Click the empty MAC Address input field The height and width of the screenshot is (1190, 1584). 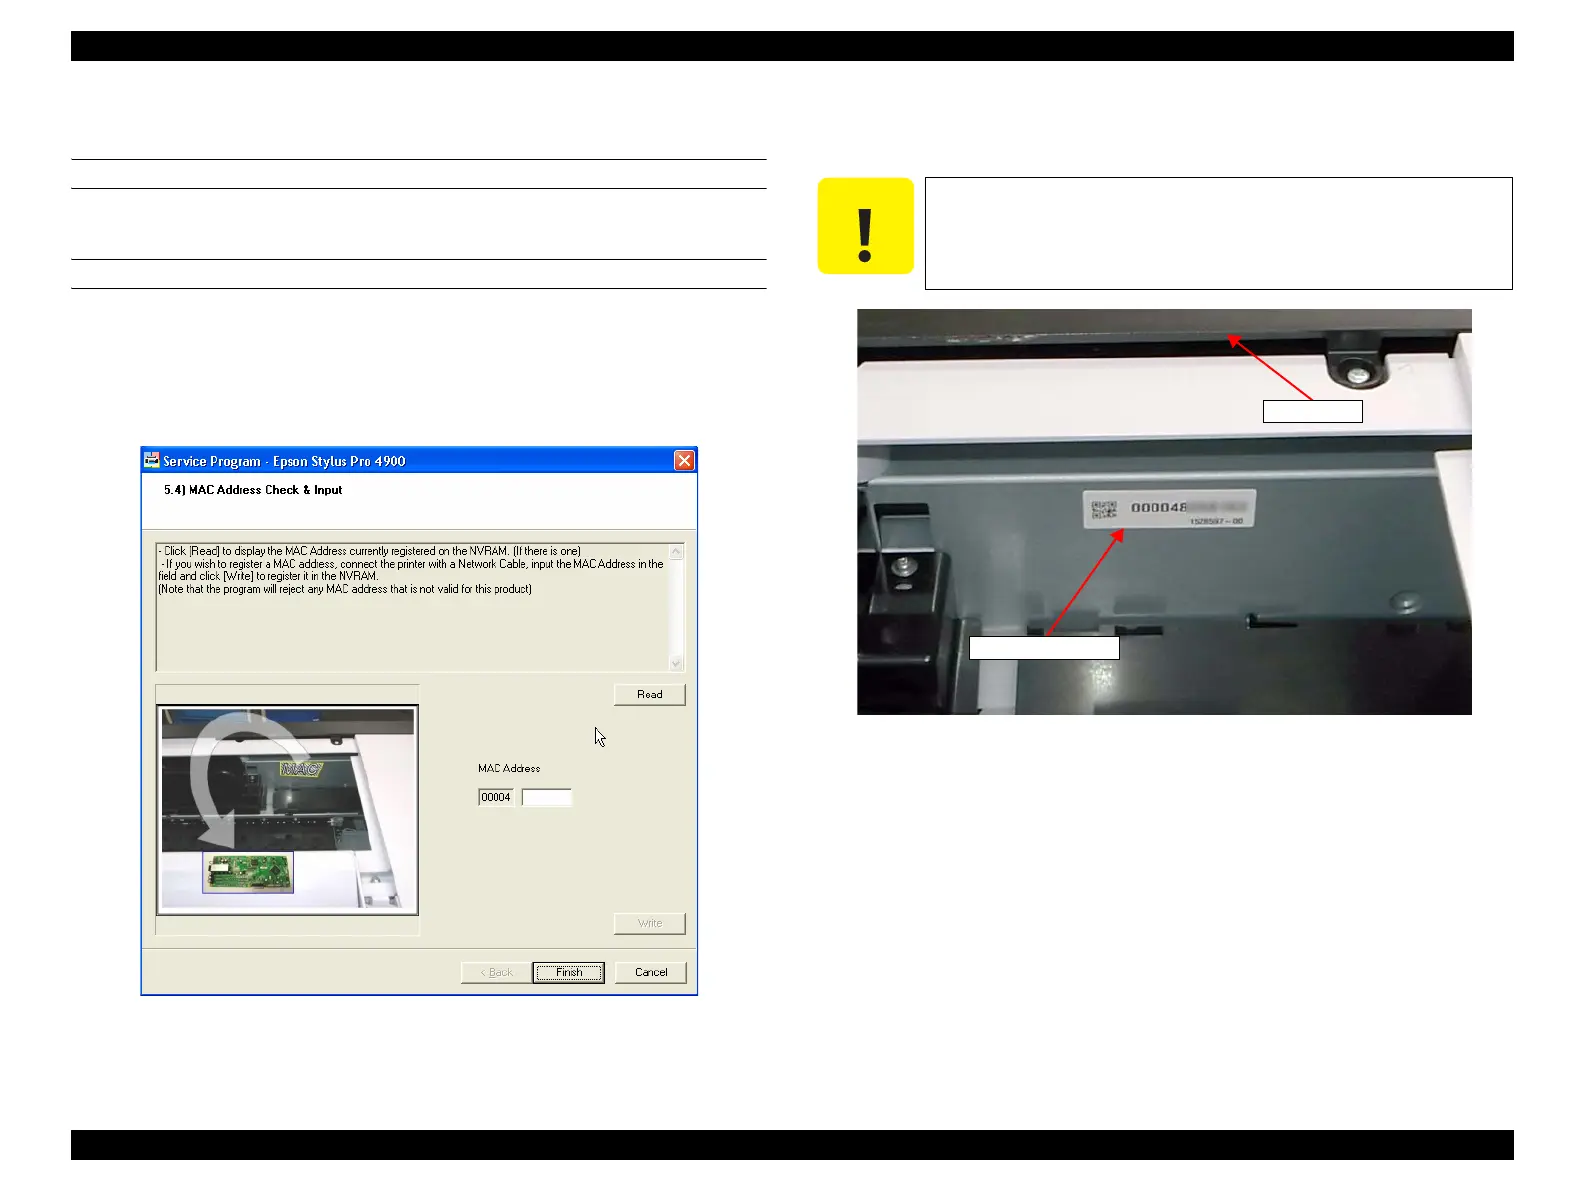[x=547, y=797]
